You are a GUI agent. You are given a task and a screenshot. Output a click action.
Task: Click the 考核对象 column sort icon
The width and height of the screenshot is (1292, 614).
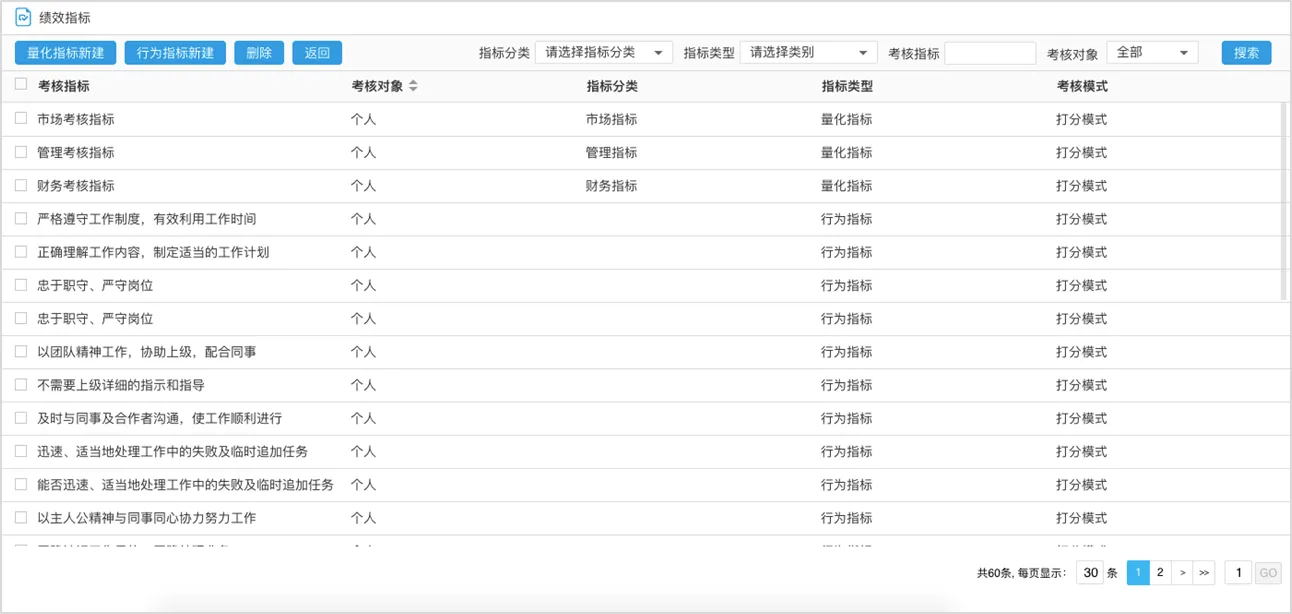(x=413, y=86)
